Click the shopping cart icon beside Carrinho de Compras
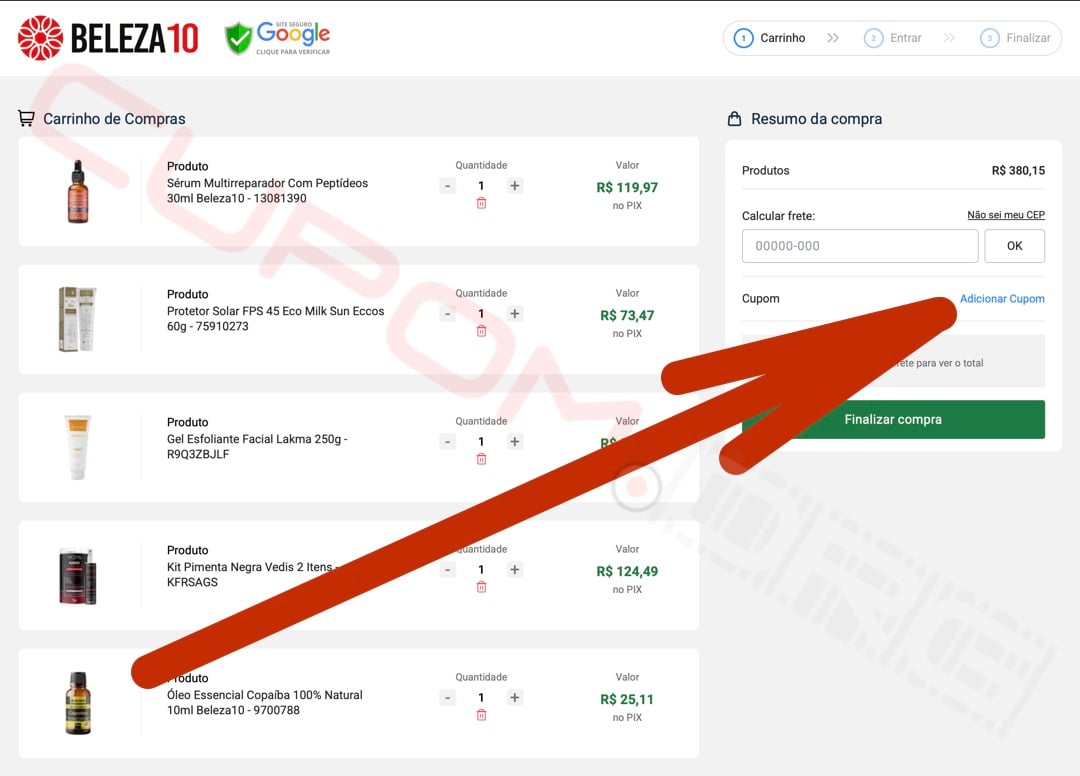 point(26,118)
